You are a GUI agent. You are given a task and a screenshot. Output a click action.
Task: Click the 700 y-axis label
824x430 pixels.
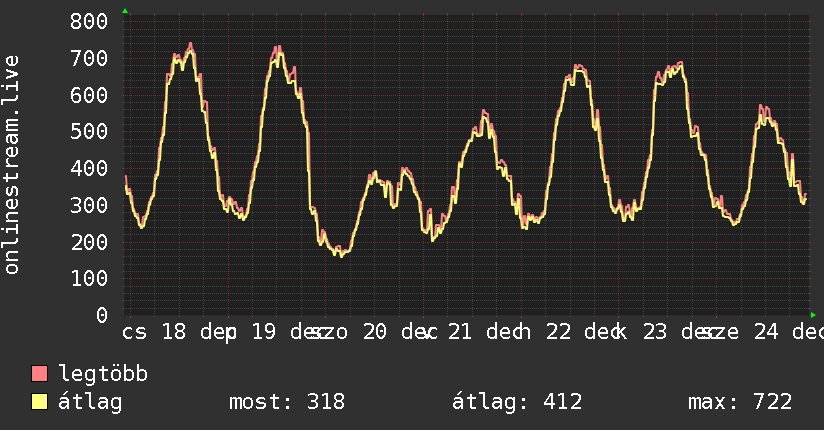click(89, 58)
